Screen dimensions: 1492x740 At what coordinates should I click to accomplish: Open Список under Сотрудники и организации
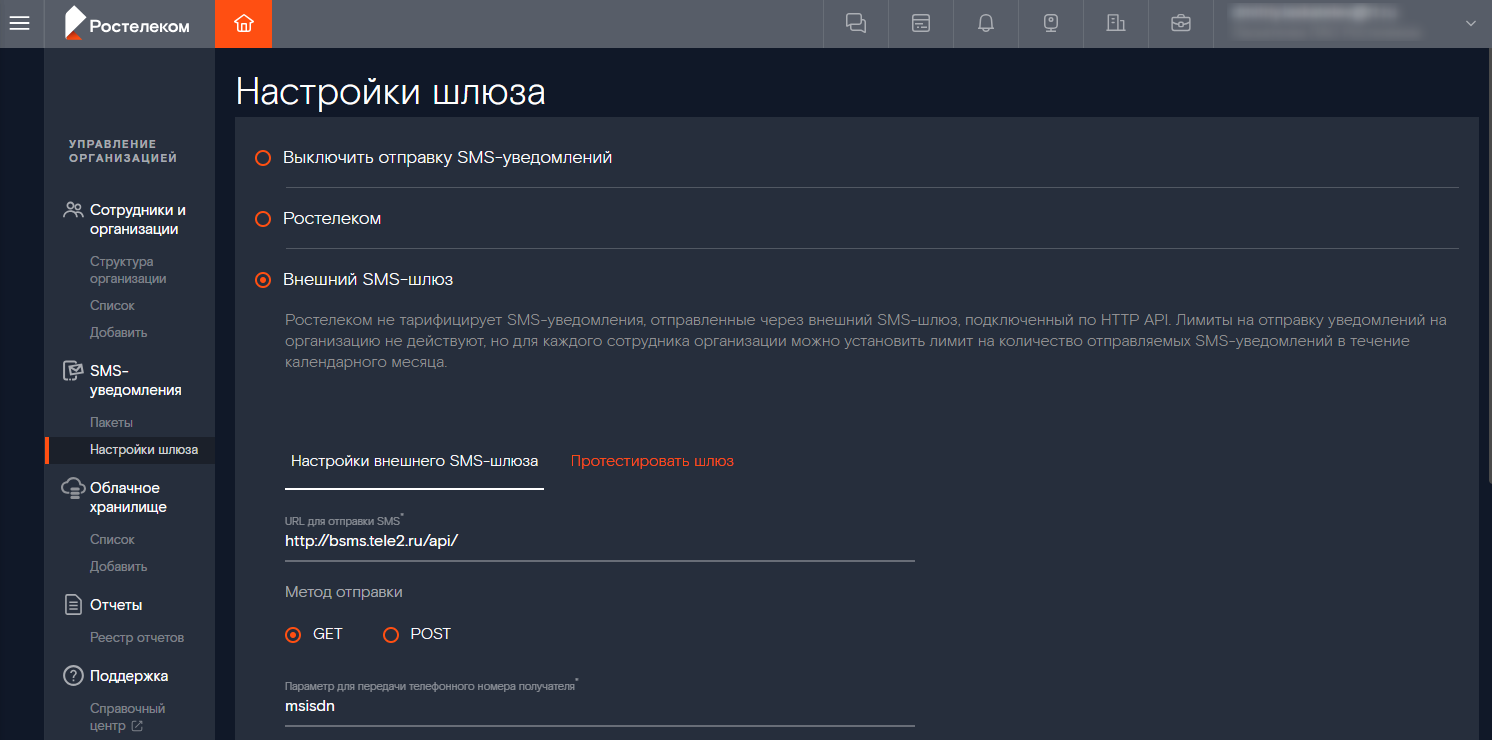(x=112, y=305)
